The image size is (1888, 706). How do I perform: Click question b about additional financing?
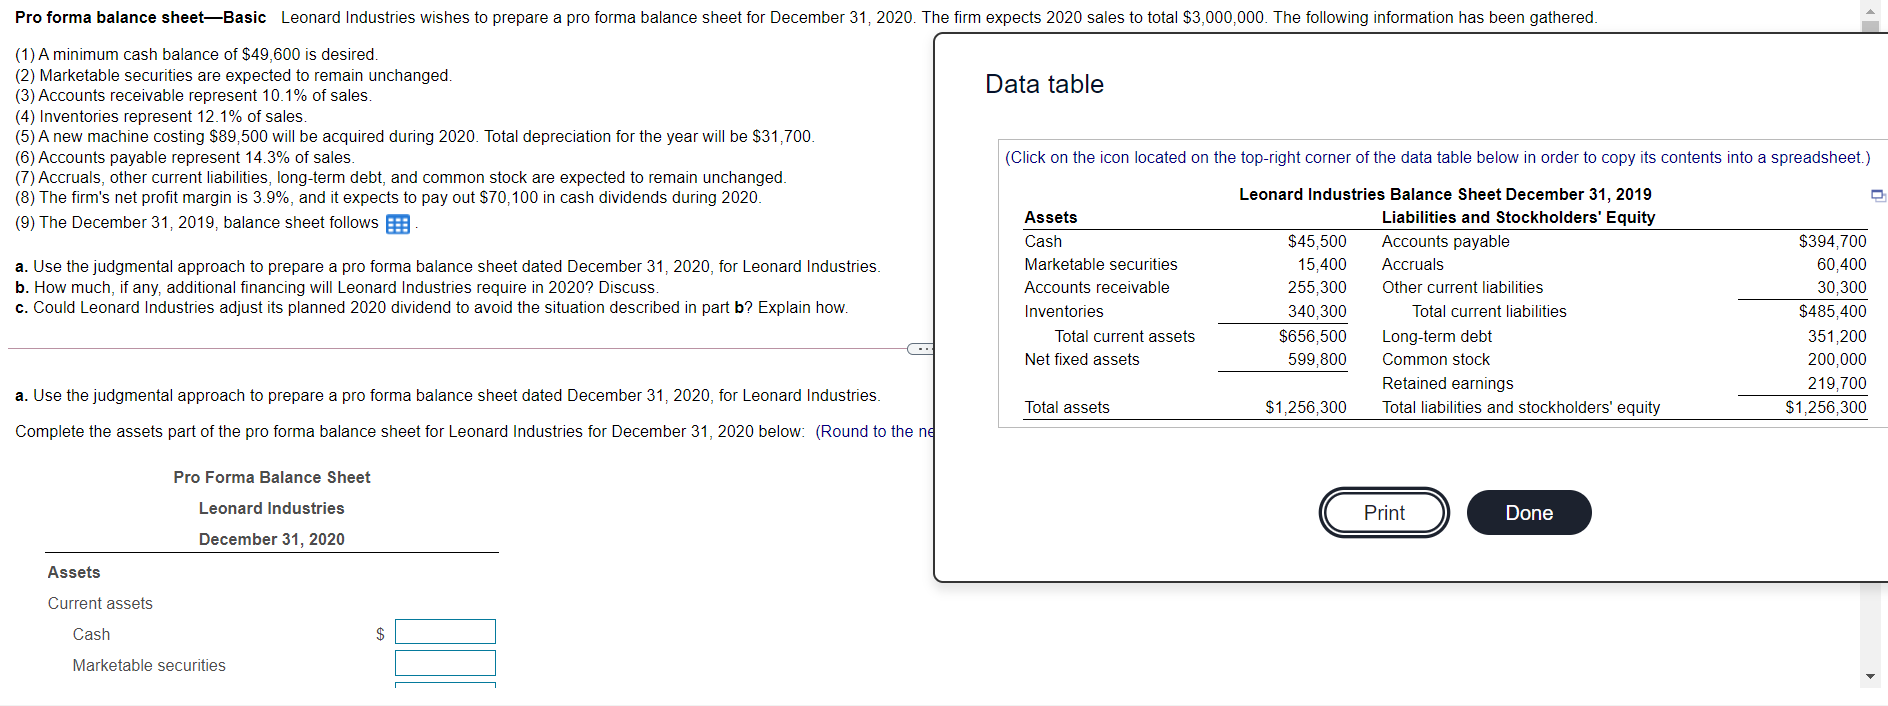(336, 287)
